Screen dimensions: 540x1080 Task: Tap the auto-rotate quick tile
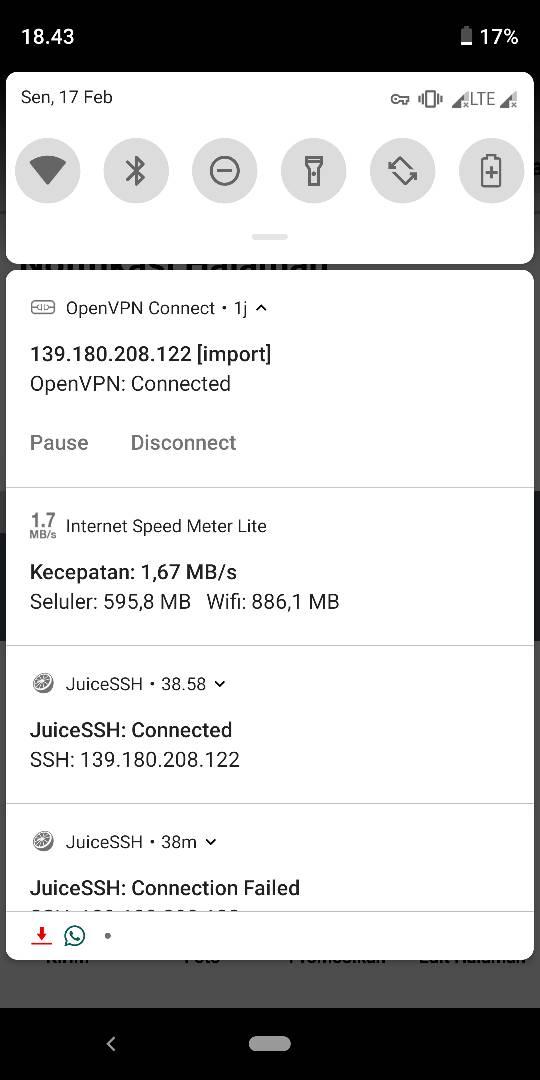point(402,171)
